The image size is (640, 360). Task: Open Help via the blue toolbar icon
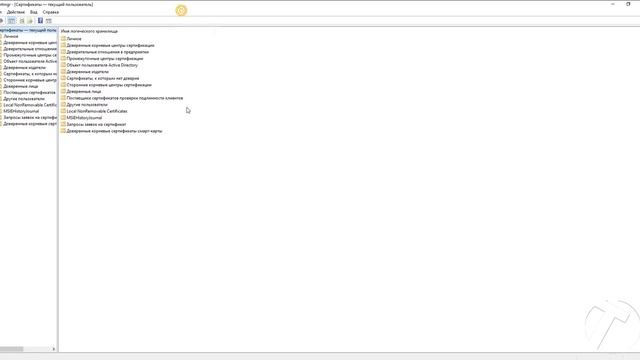point(40,20)
